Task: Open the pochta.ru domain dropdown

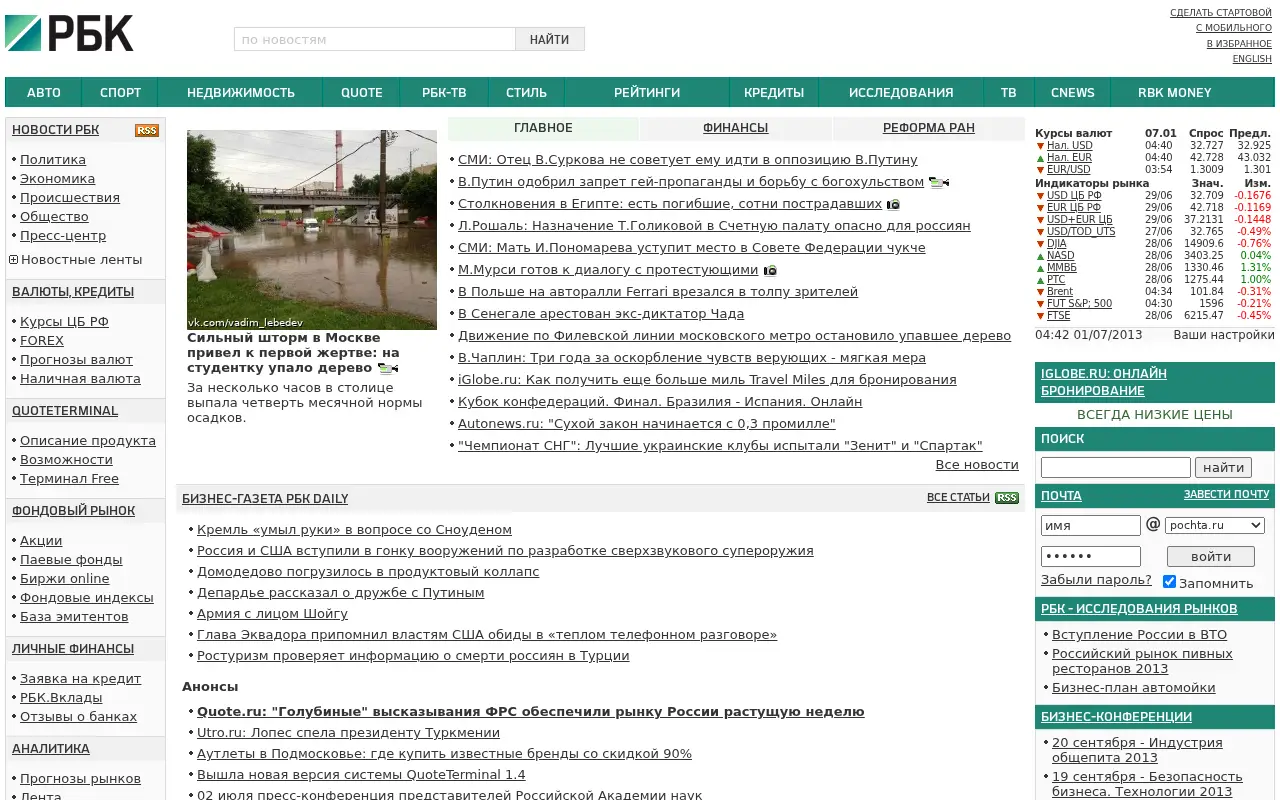Action: pos(1215,525)
